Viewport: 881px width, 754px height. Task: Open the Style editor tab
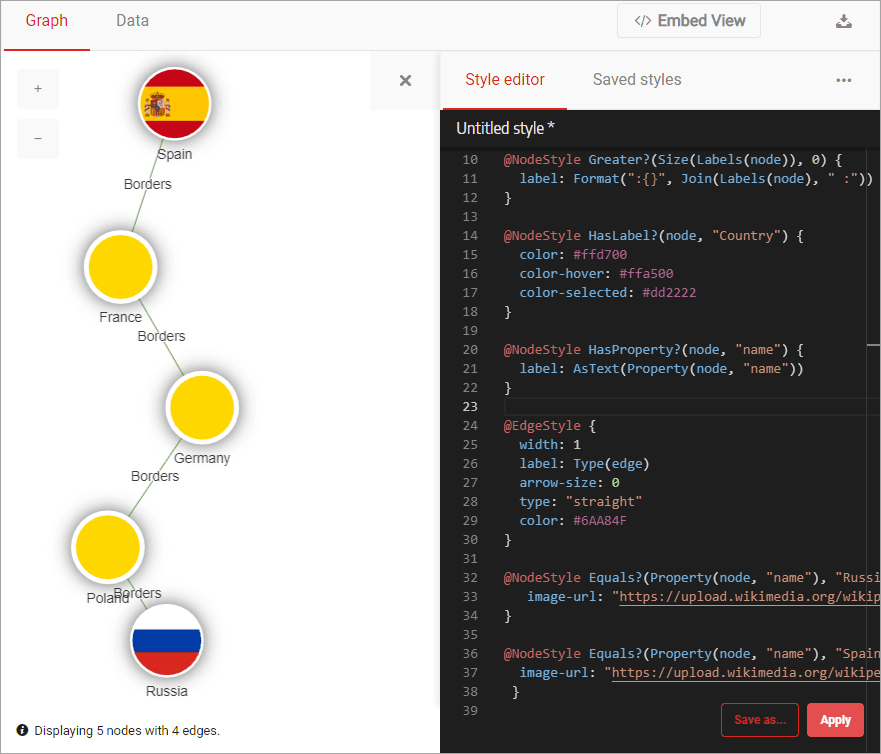click(x=505, y=80)
